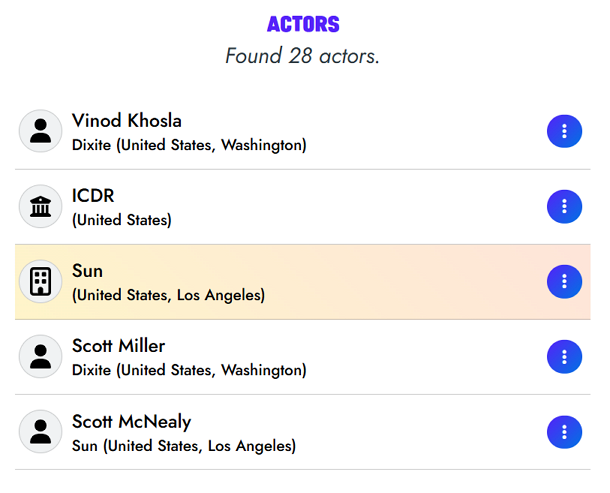
Task: Open more options for Scott Miller
Action: [564, 356]
